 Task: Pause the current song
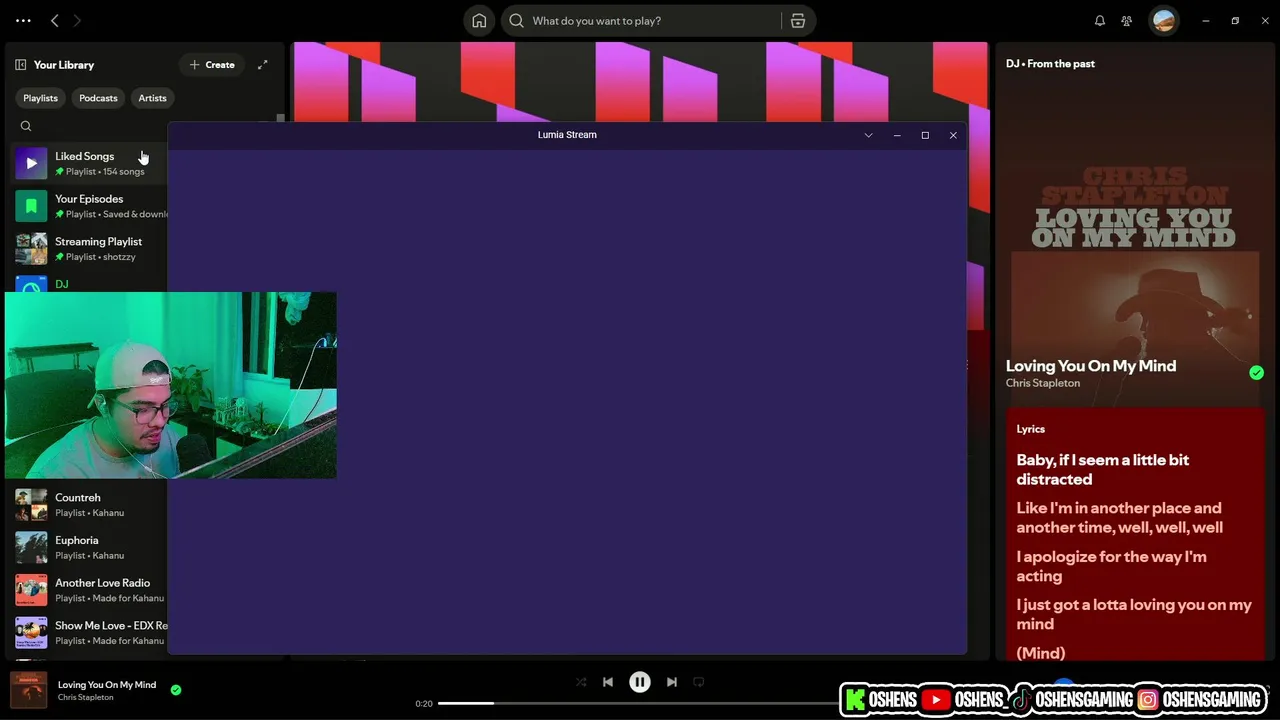640,682
